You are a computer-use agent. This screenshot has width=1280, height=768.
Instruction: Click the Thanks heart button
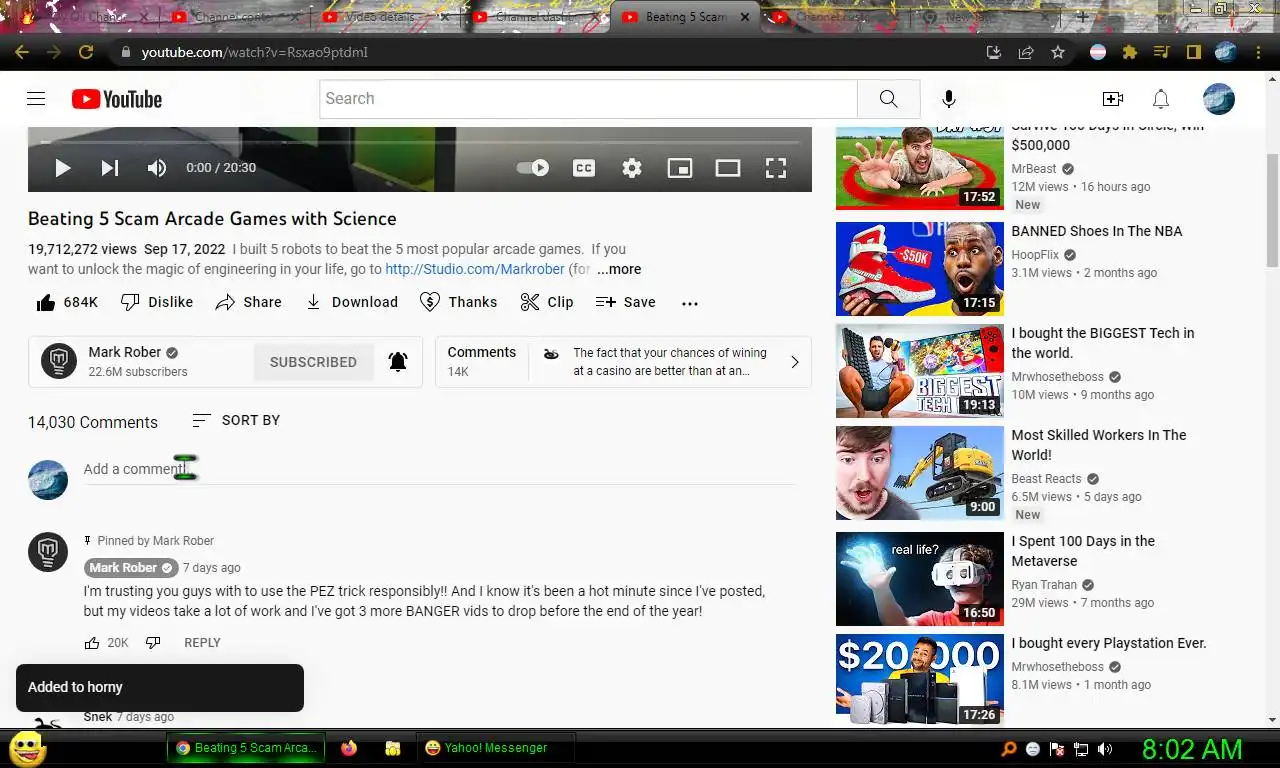458,302
